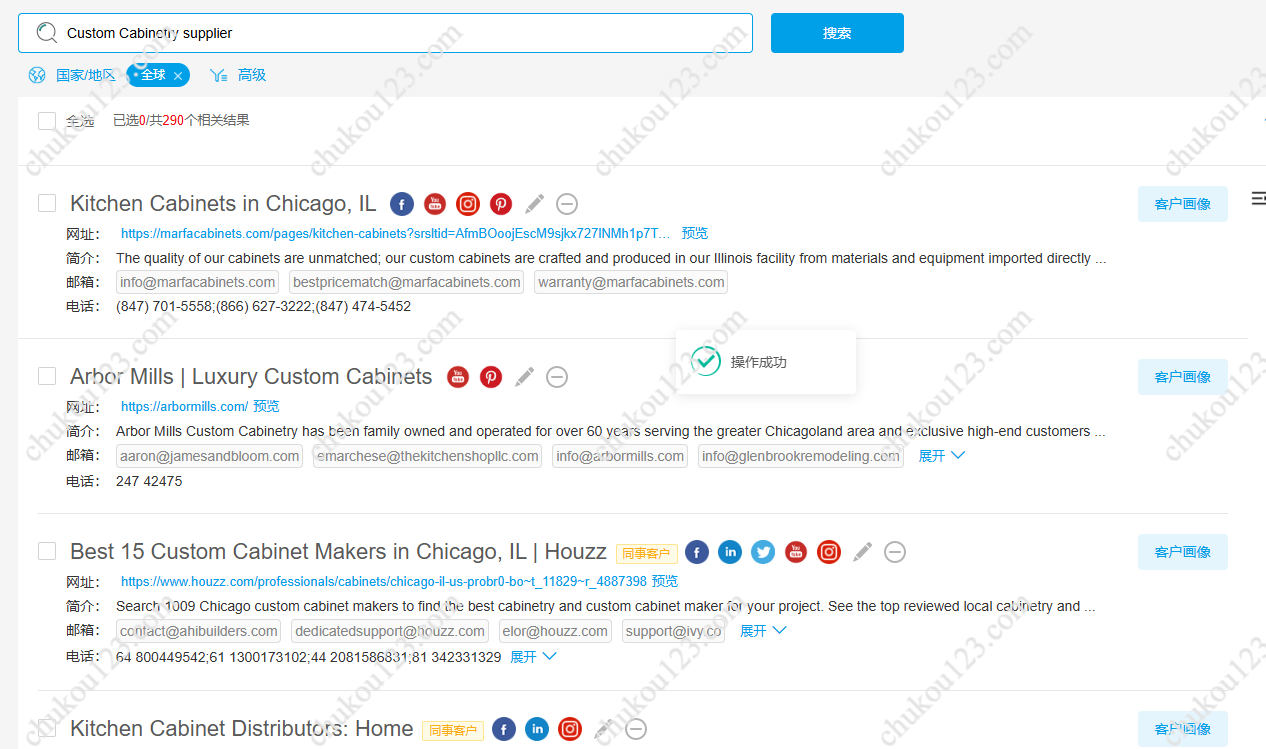Open Twitter page for the Houzz result

pyautogui.click(x=763, y=552)
